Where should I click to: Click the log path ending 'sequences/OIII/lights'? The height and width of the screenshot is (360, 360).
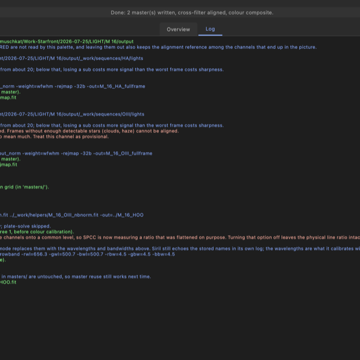point(72,114)
